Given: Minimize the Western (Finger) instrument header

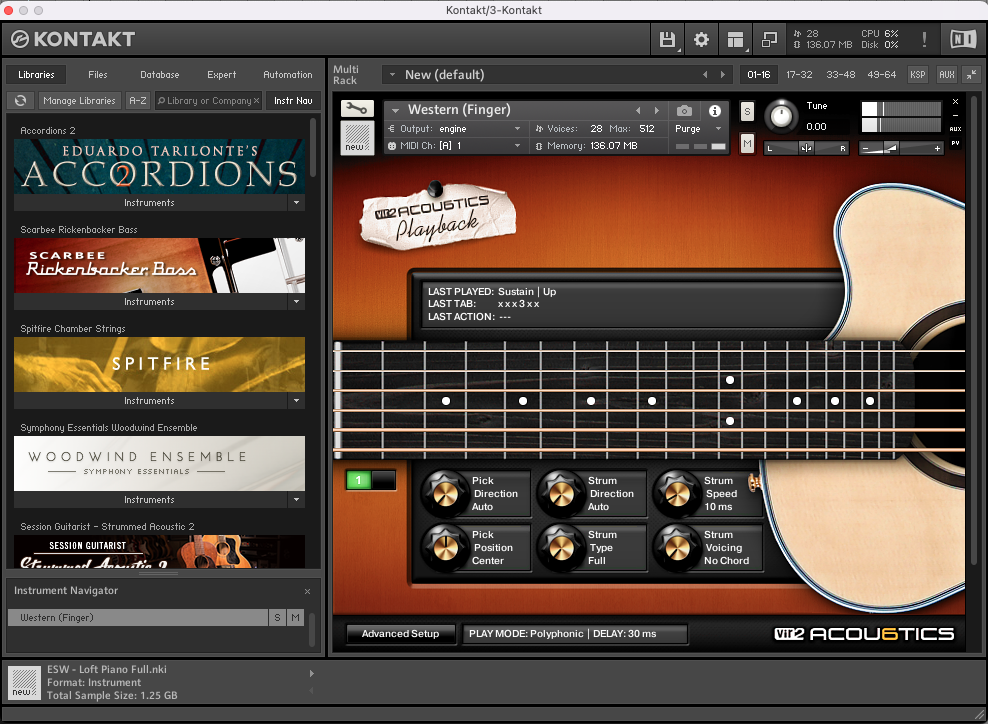Looking at the screenshot, I should 955,115.
